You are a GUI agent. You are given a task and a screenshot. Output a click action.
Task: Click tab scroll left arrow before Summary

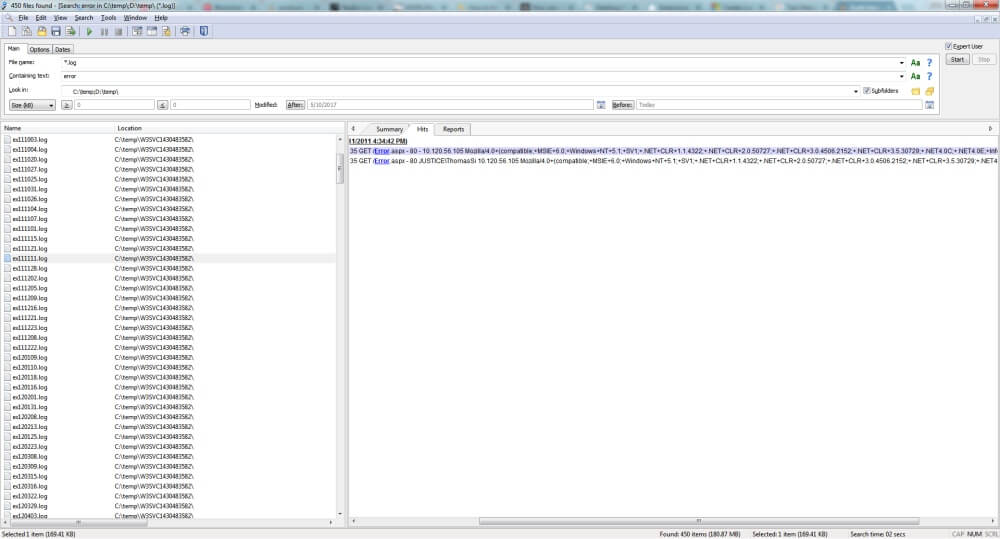click(x=353, y=129)
